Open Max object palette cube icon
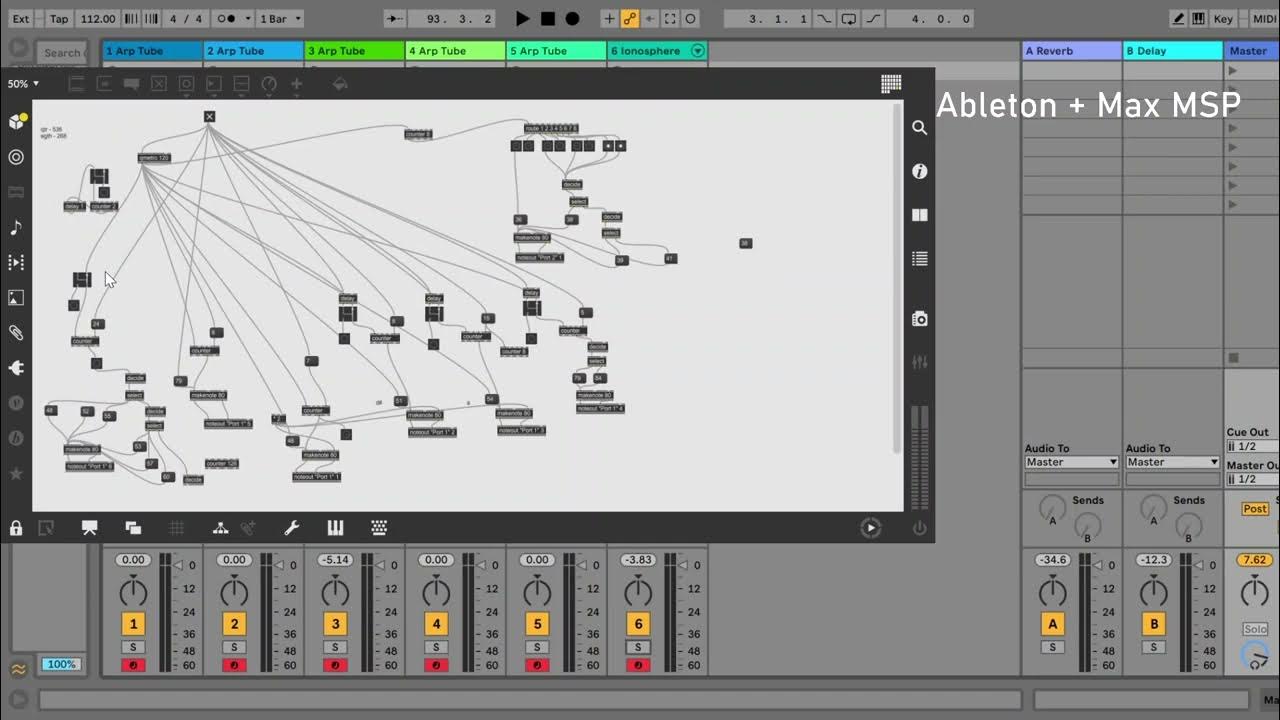The height and width of the screenshot is (720, 1280). [x=17, y=121]
